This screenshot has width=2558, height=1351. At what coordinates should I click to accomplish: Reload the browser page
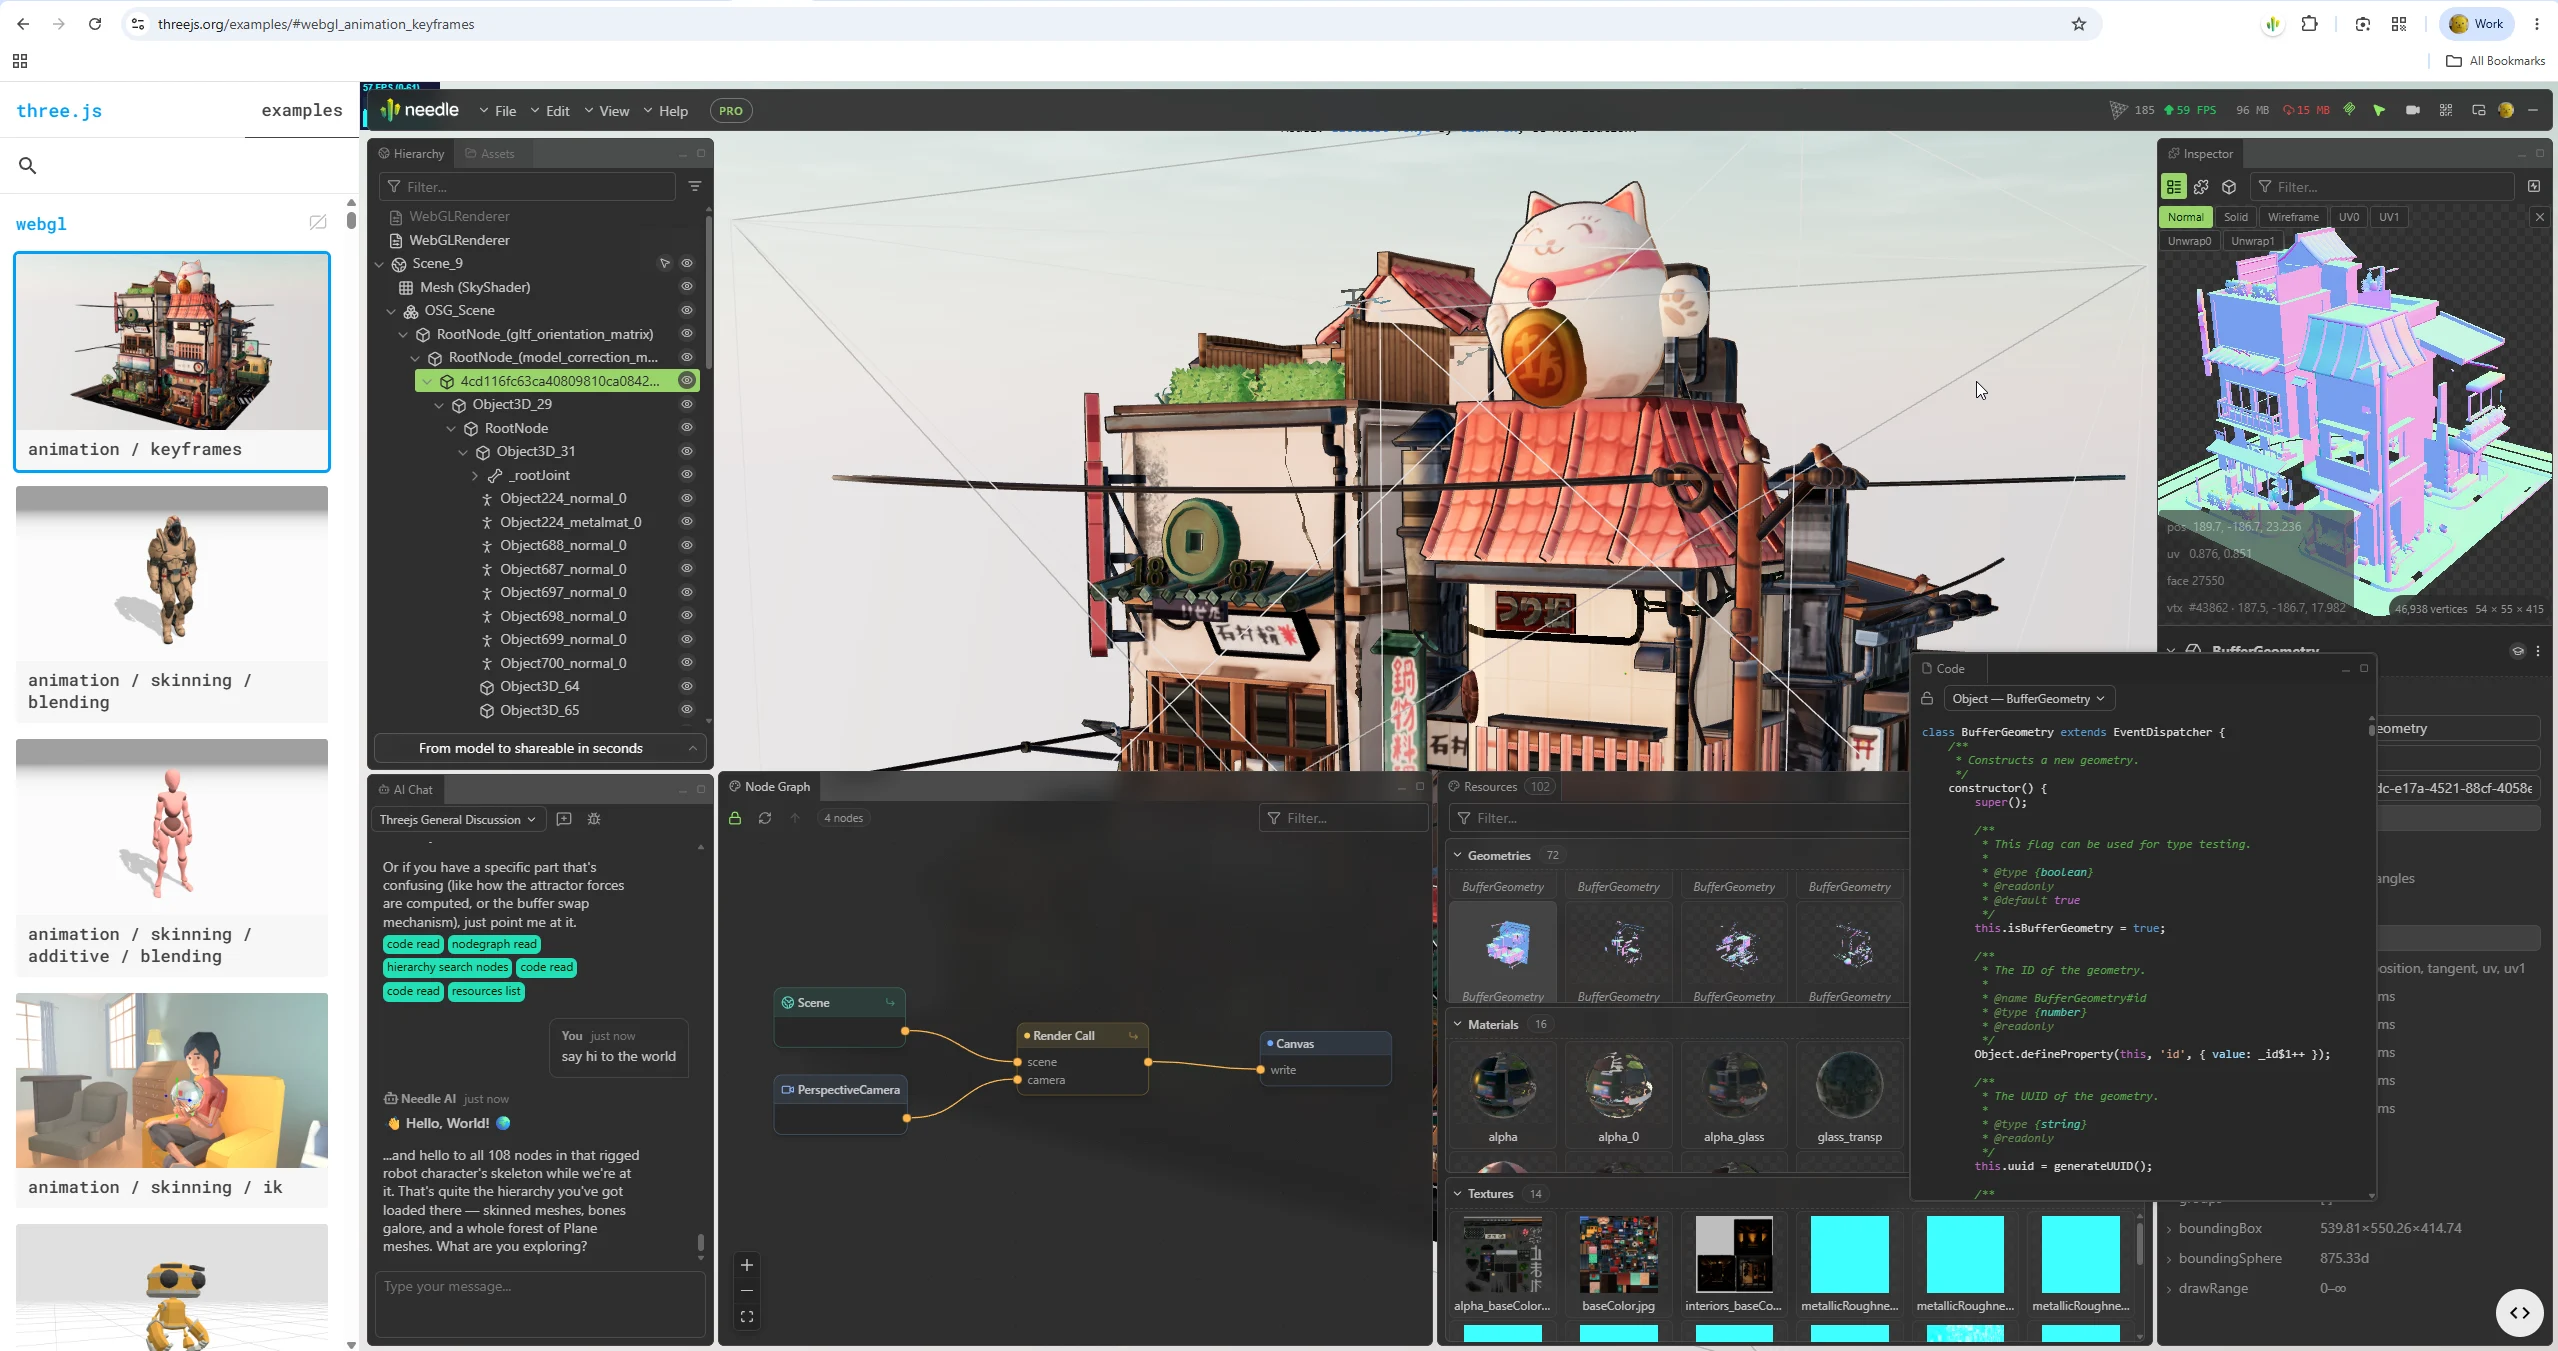(x=95, y=24)
